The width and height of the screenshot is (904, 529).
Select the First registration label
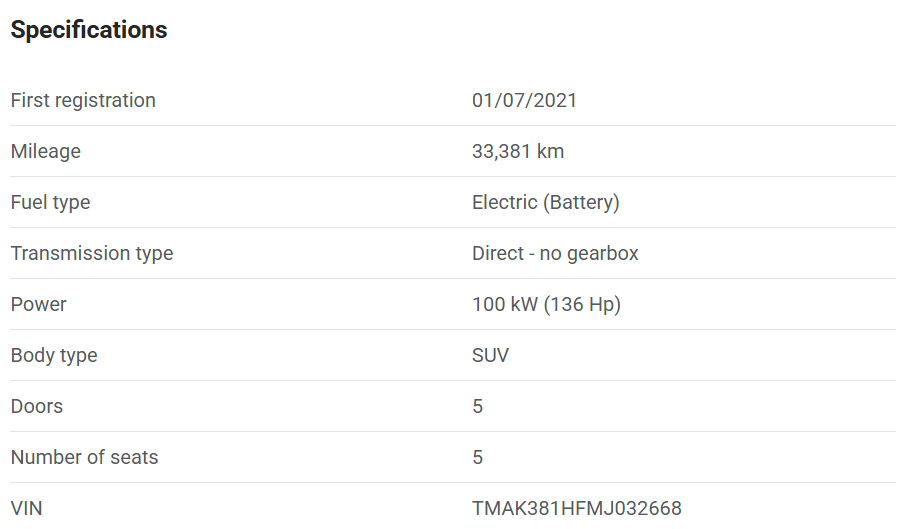[x=83, y=100]
